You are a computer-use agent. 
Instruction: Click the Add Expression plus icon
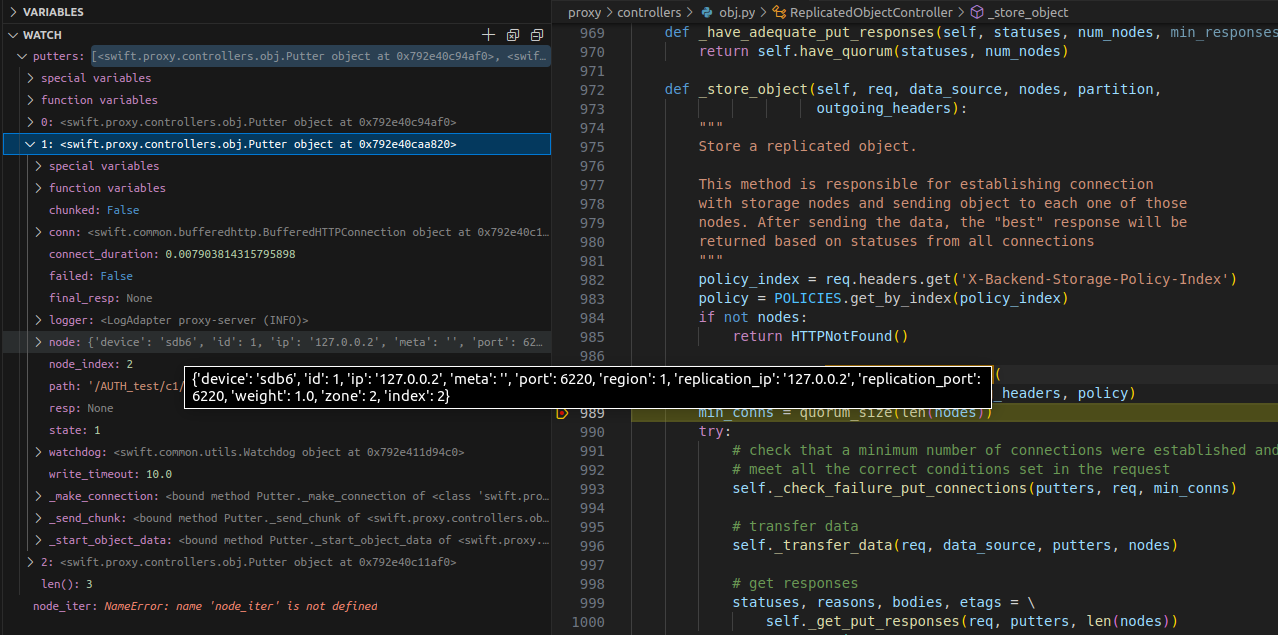(489, 35)
